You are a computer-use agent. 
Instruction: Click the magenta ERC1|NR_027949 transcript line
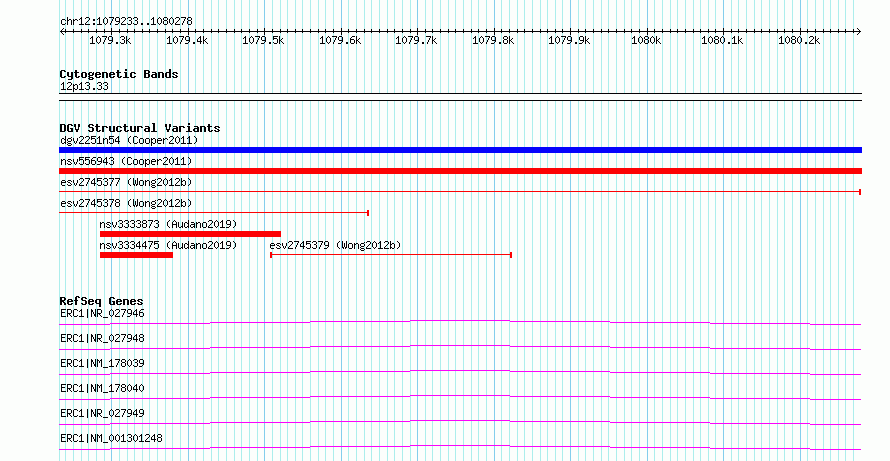click(x=460, y=422)
